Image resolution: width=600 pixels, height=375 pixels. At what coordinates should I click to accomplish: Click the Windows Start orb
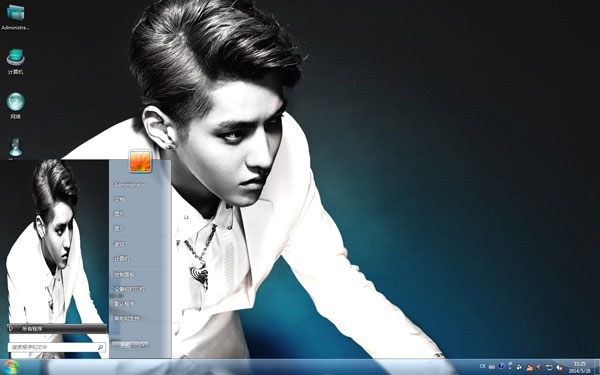(x=11, y=367)
